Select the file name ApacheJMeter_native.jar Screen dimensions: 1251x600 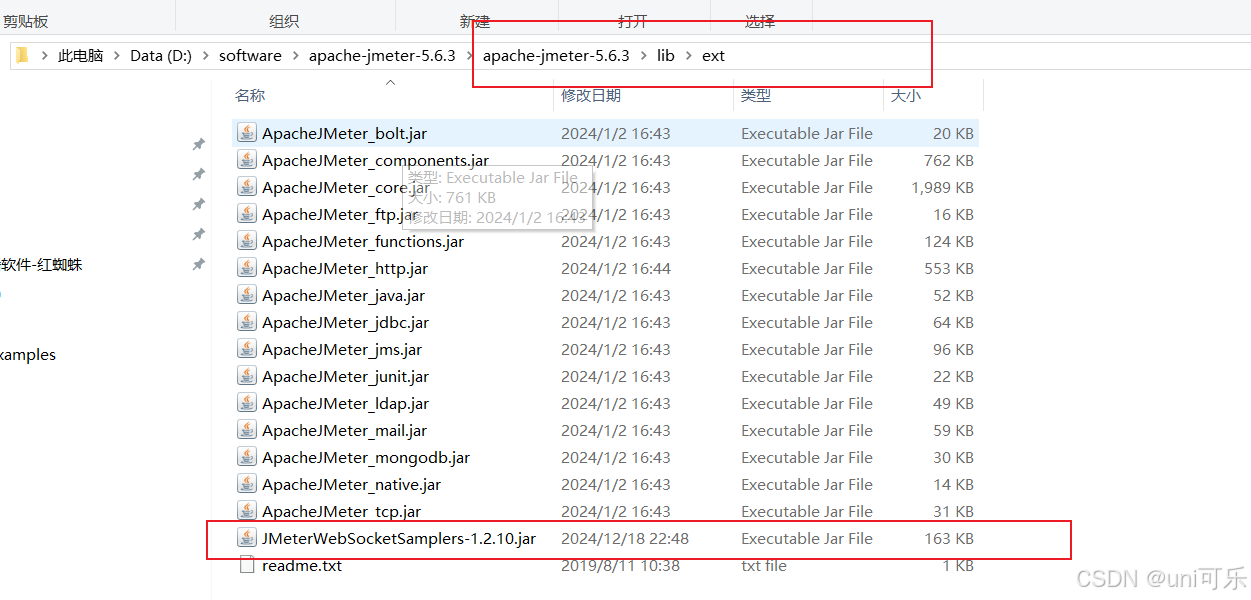click(x=351, y=484)
